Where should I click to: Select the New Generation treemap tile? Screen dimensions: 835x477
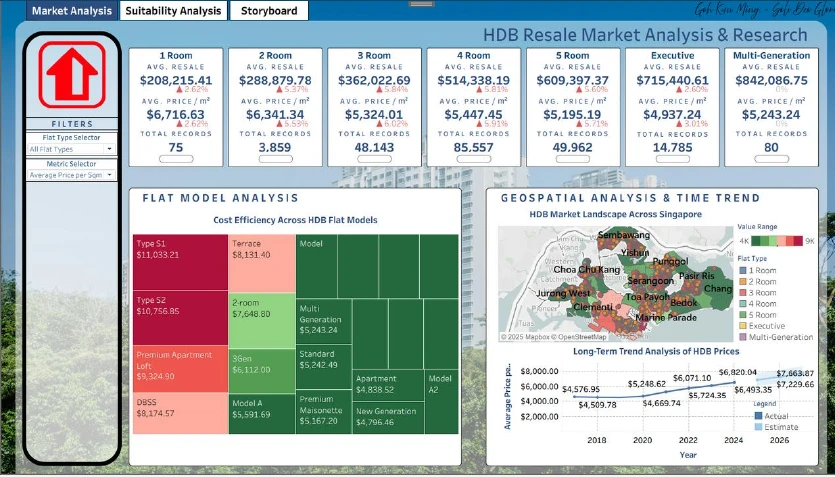click(388, 417)
